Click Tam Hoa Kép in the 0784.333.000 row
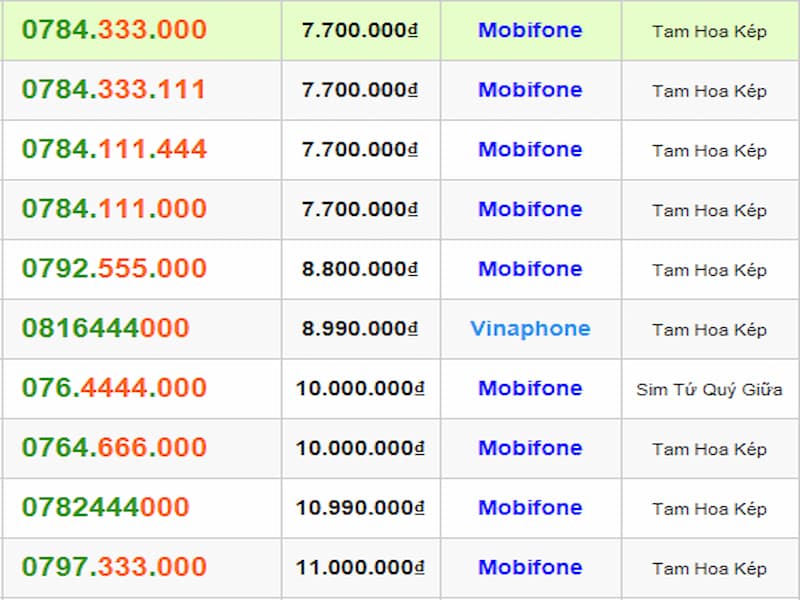The height and width of the screenshot is (600, 800). 709,32
